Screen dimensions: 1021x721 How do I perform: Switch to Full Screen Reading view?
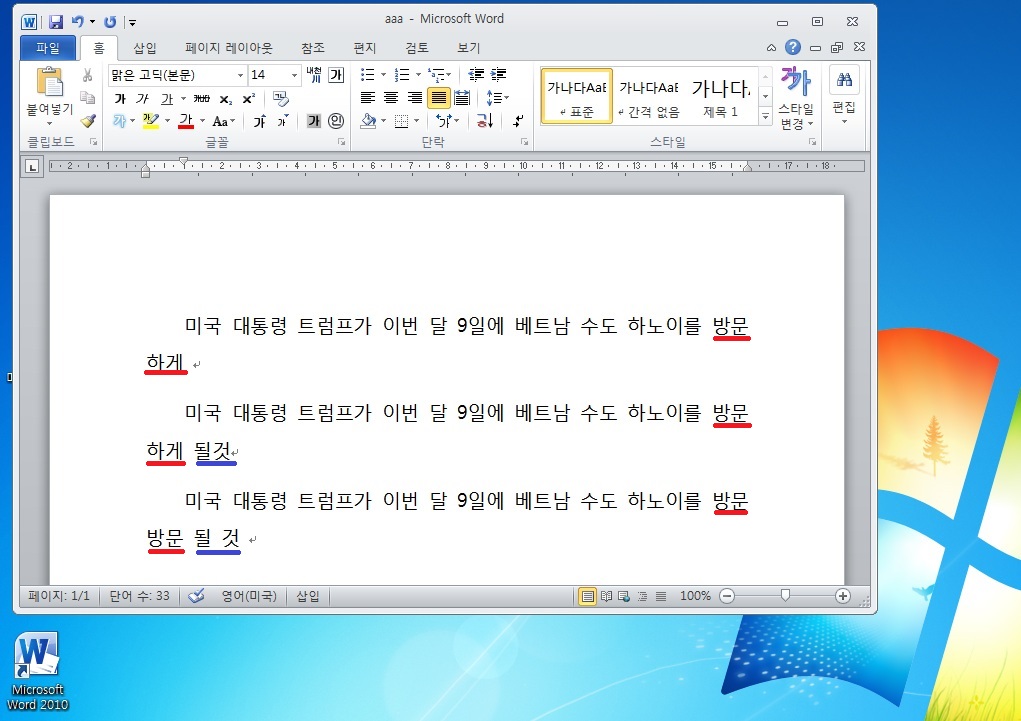pos(606,596)
